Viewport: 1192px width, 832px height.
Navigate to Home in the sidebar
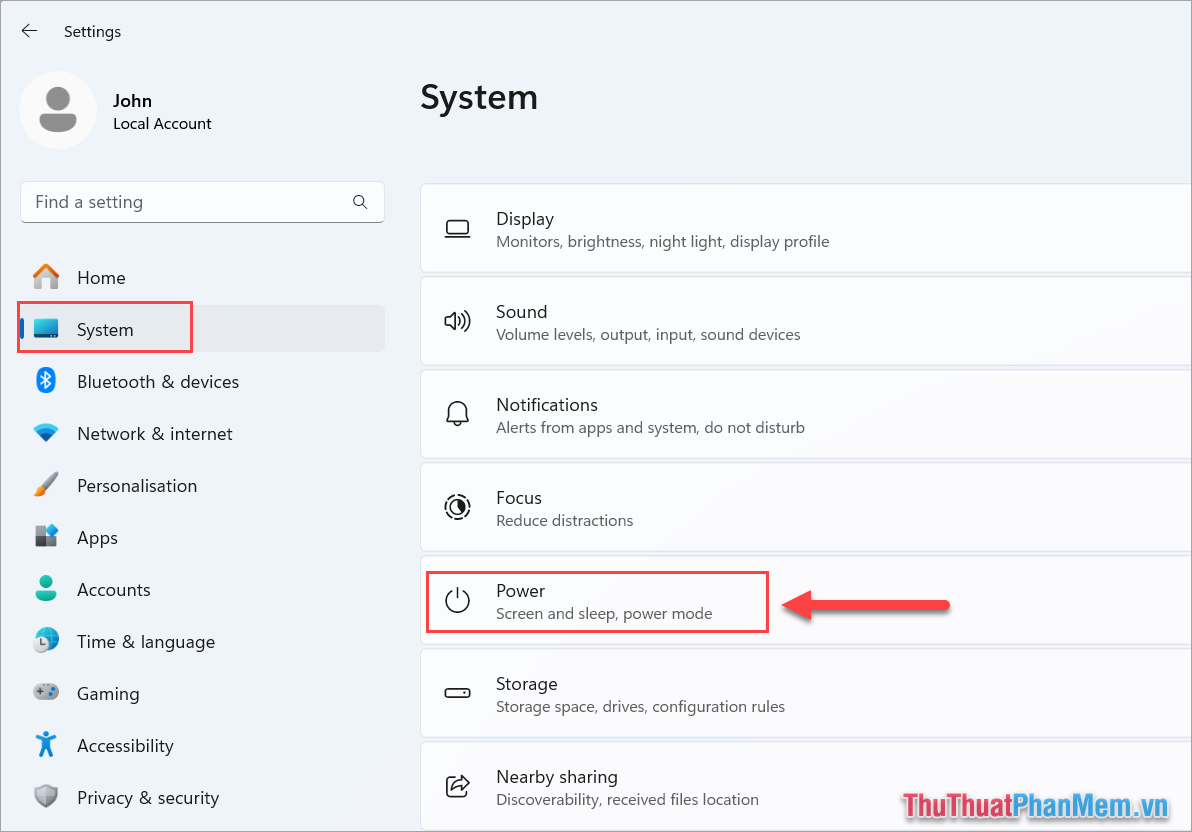click(x=100, y=277)
